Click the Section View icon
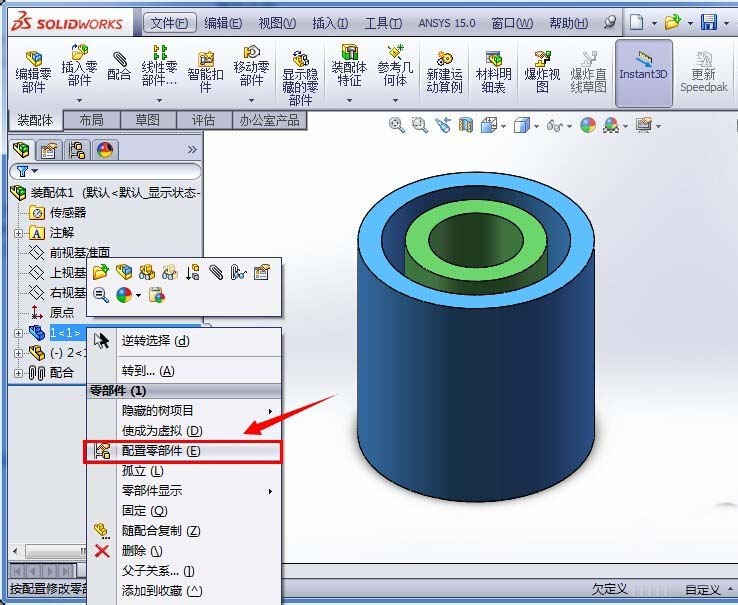The width and height of the screenshot is (738, 605). click(x=465, y=125)
